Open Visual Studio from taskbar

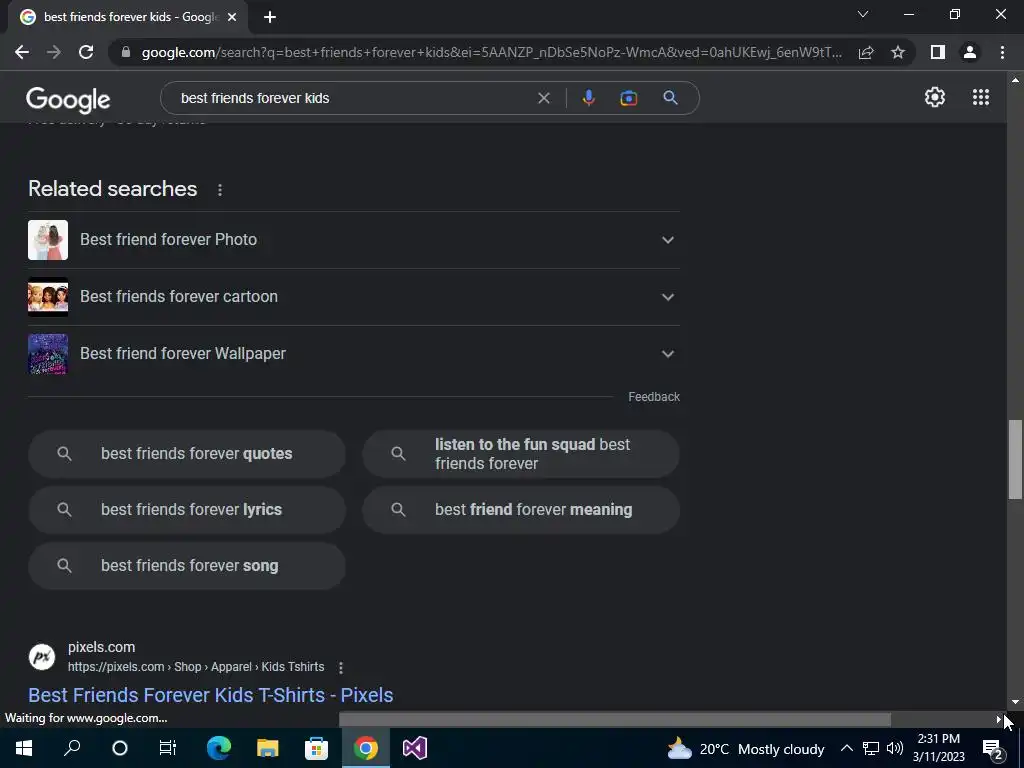[414, 748]
